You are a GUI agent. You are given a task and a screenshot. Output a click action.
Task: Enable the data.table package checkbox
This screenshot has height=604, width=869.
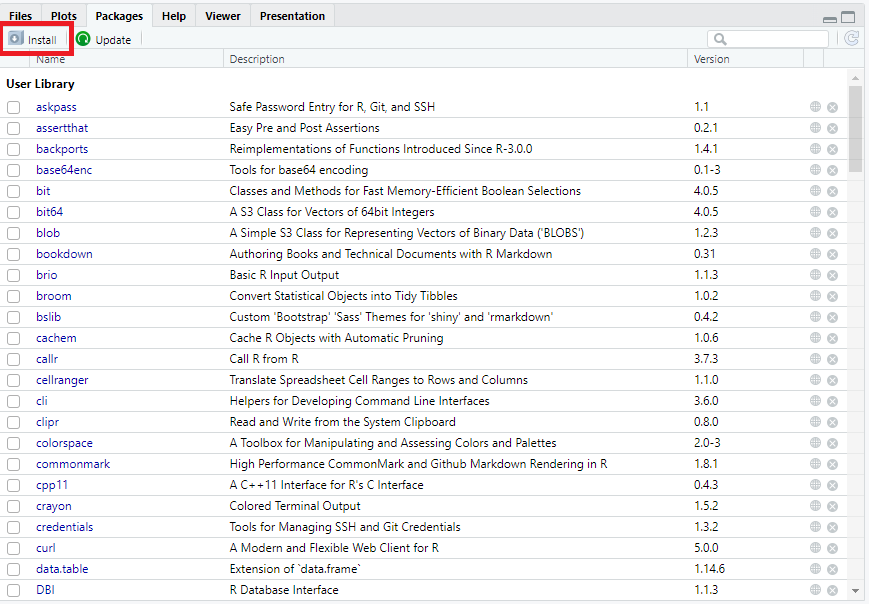(14, 569)
